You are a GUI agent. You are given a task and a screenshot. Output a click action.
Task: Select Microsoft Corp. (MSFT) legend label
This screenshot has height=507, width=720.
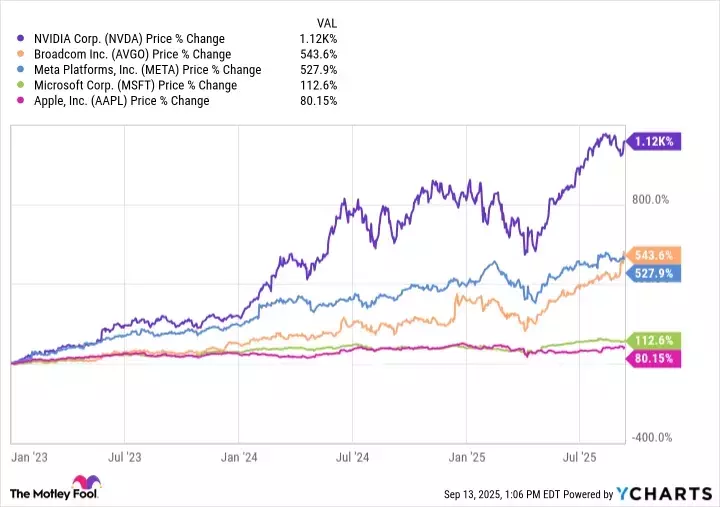(x=135, y=85)
